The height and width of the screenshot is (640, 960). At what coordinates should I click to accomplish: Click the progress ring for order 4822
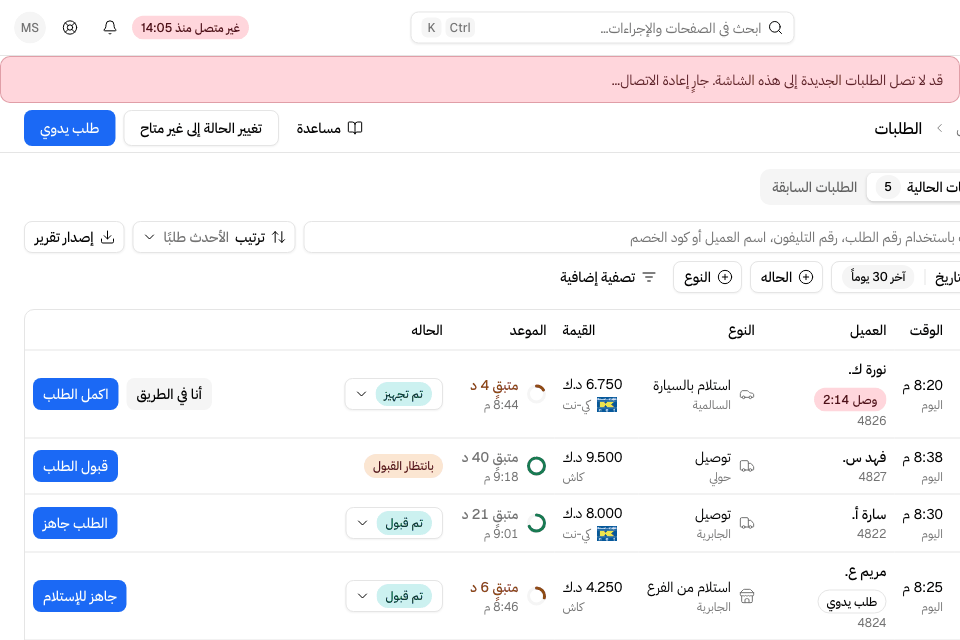pyautogui.click(x=536, y=523)
